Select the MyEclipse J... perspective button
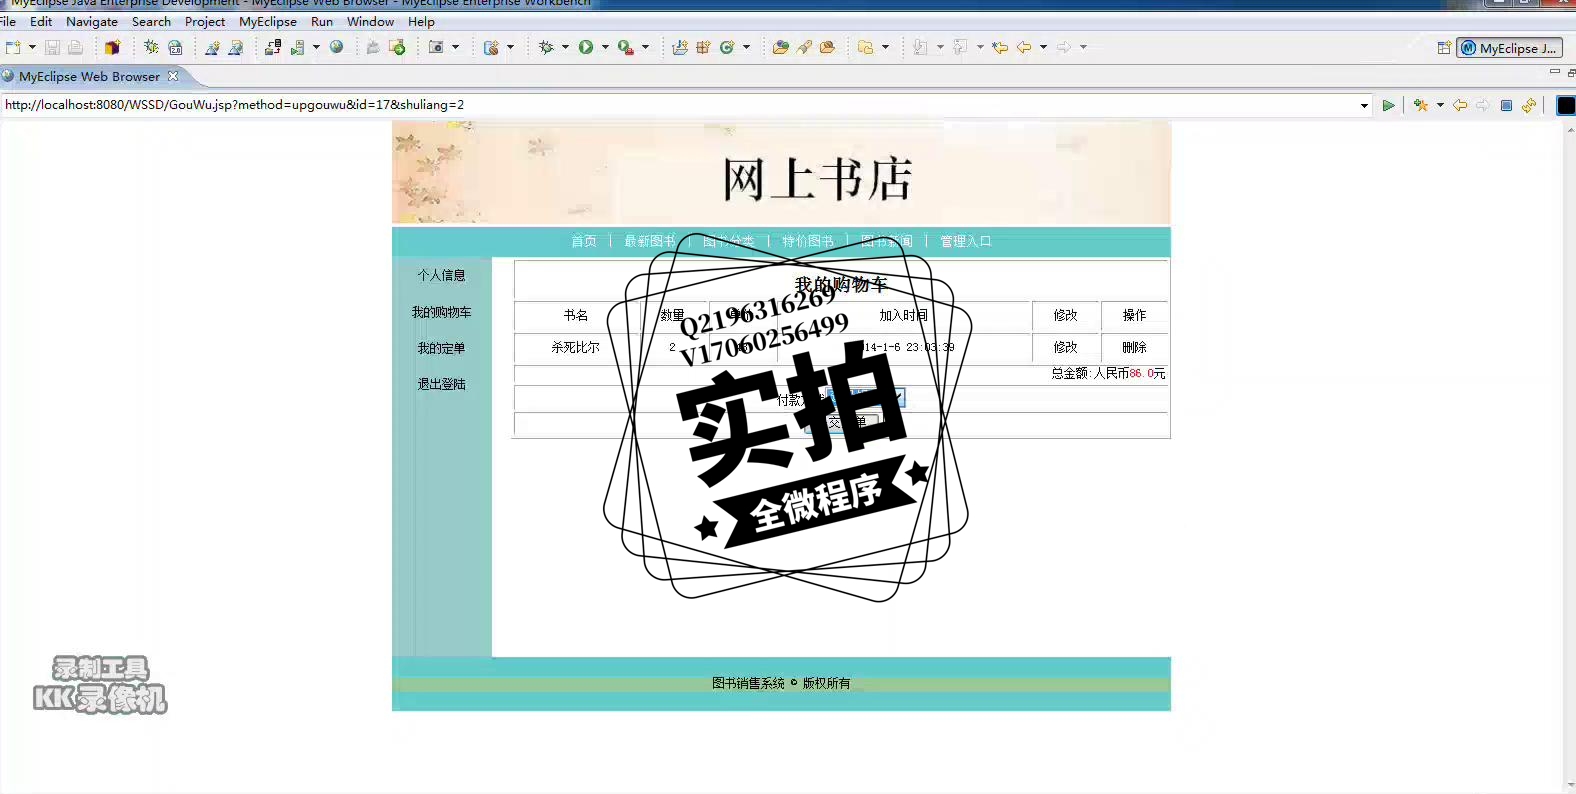The height and width of the screenshot is (794, 1576). point(1509,48)
